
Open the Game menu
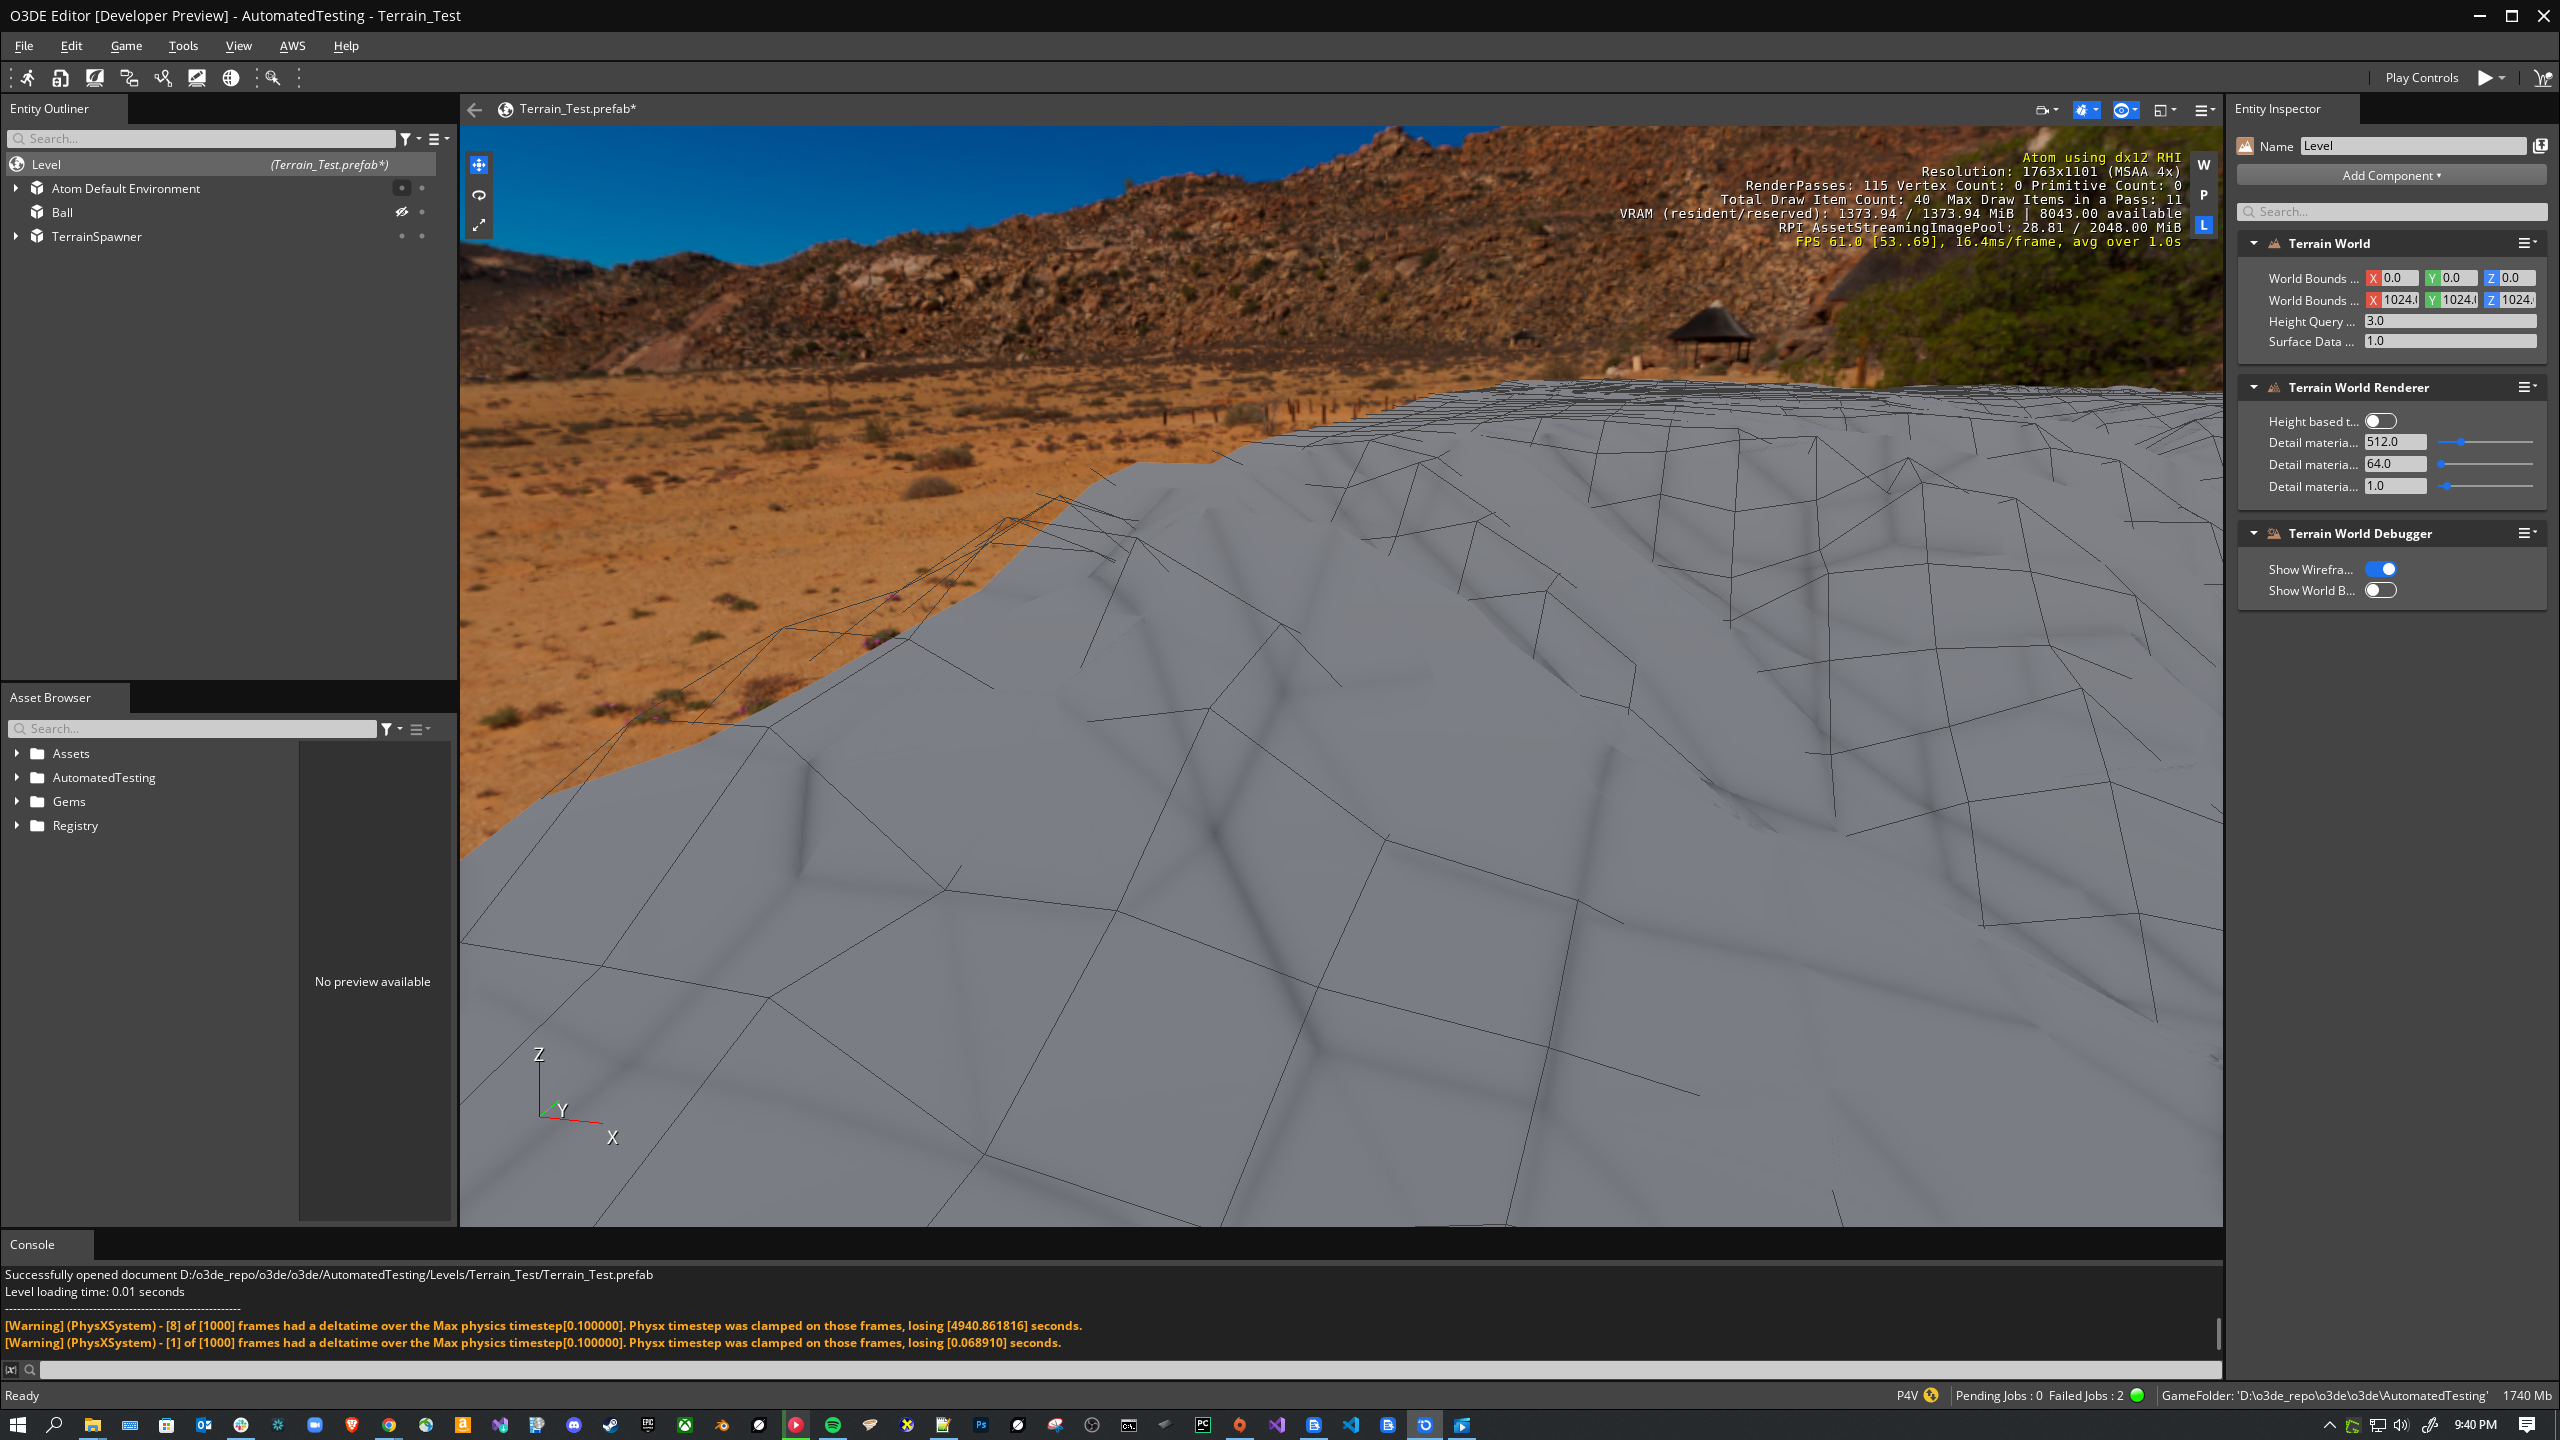(126, 46)
